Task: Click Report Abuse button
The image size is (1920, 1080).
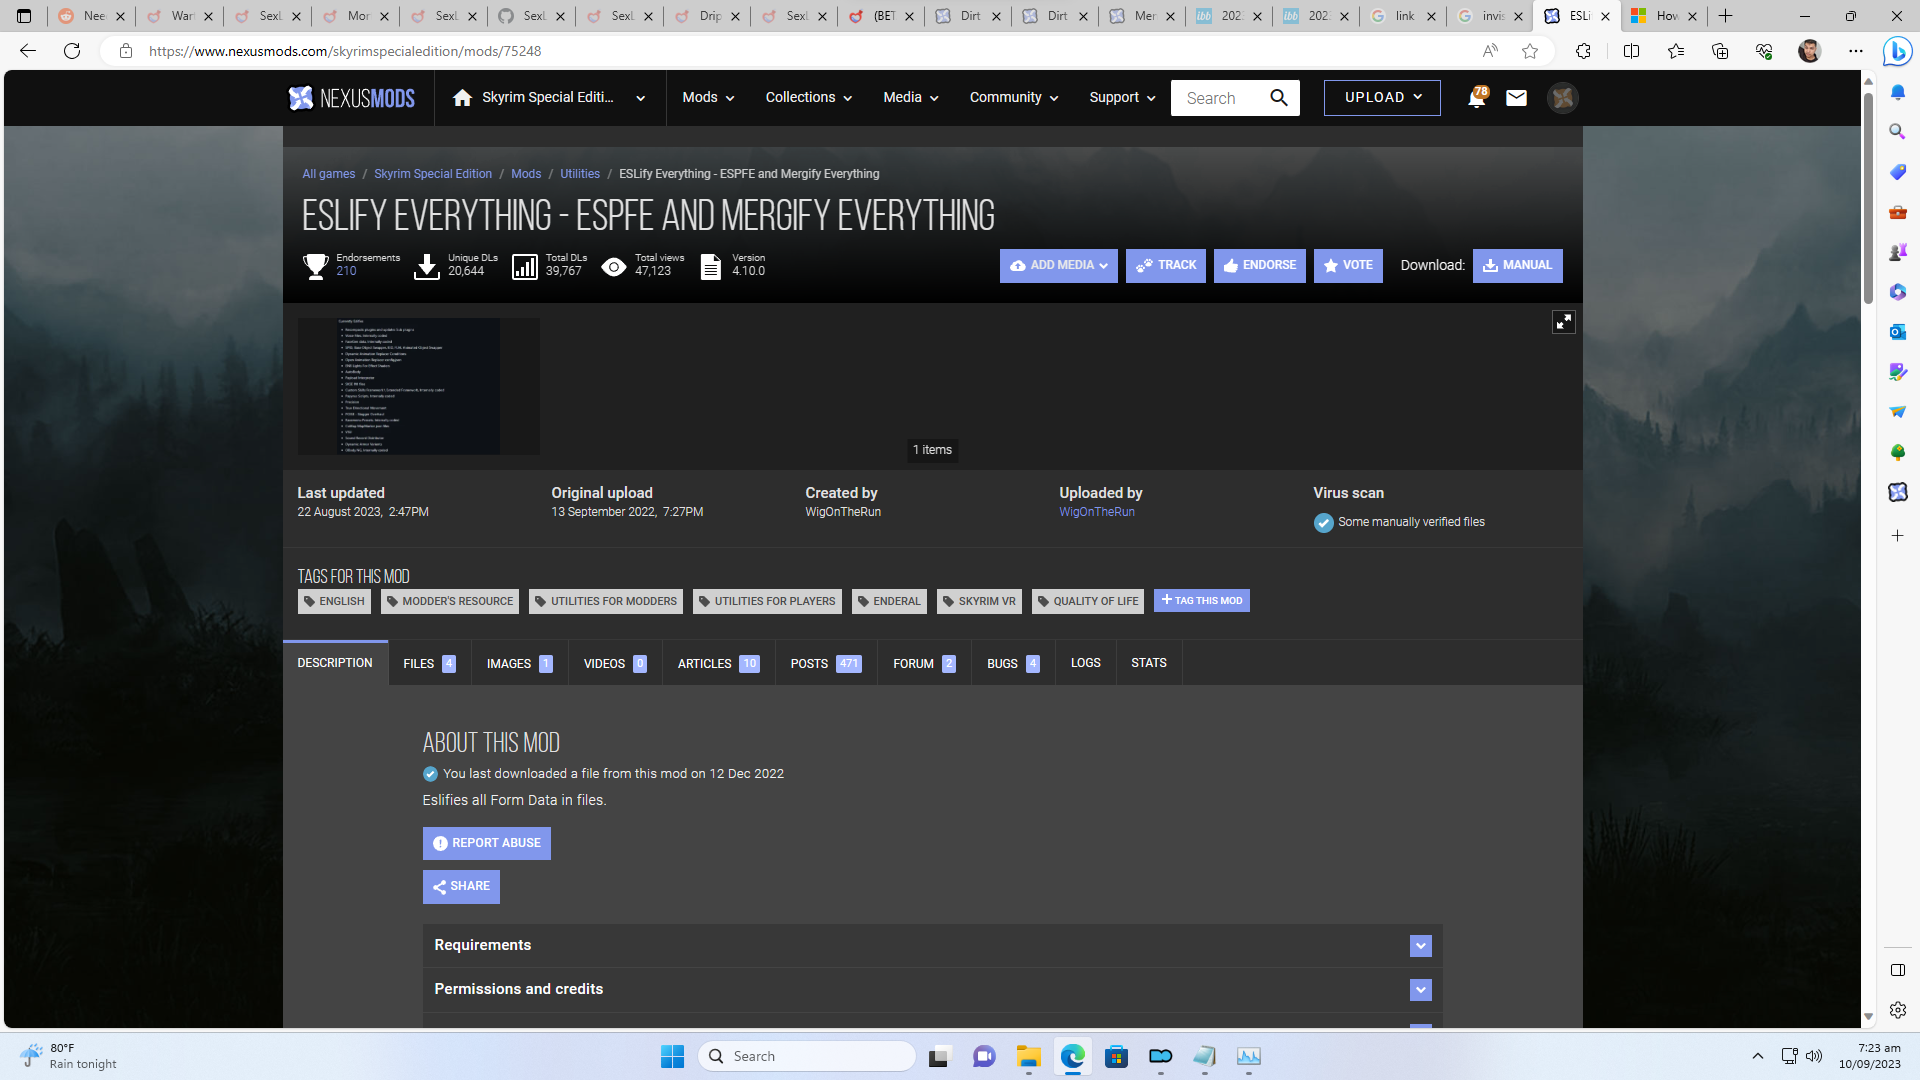Action: point(486,844)
